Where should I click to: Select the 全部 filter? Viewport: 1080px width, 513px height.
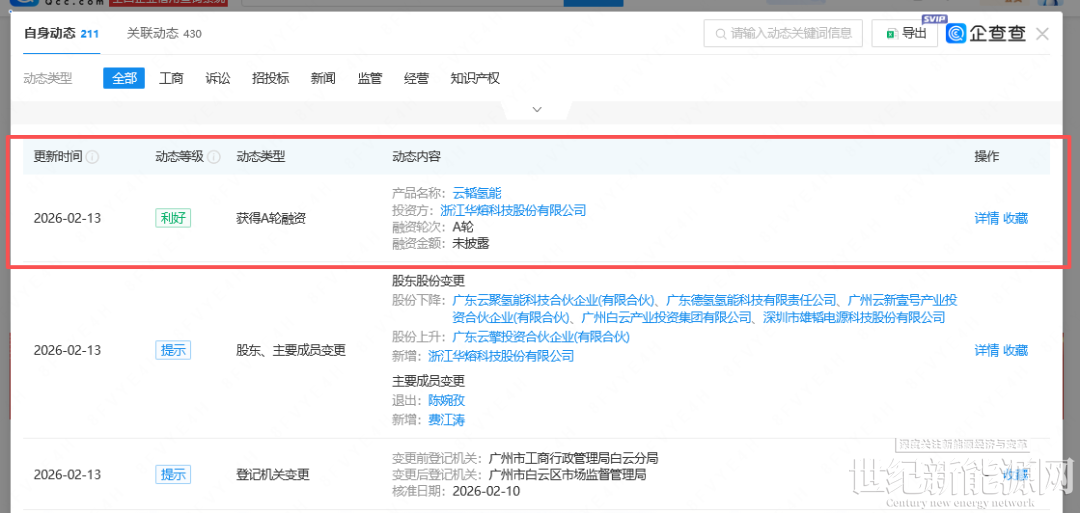tap(124, 78)
